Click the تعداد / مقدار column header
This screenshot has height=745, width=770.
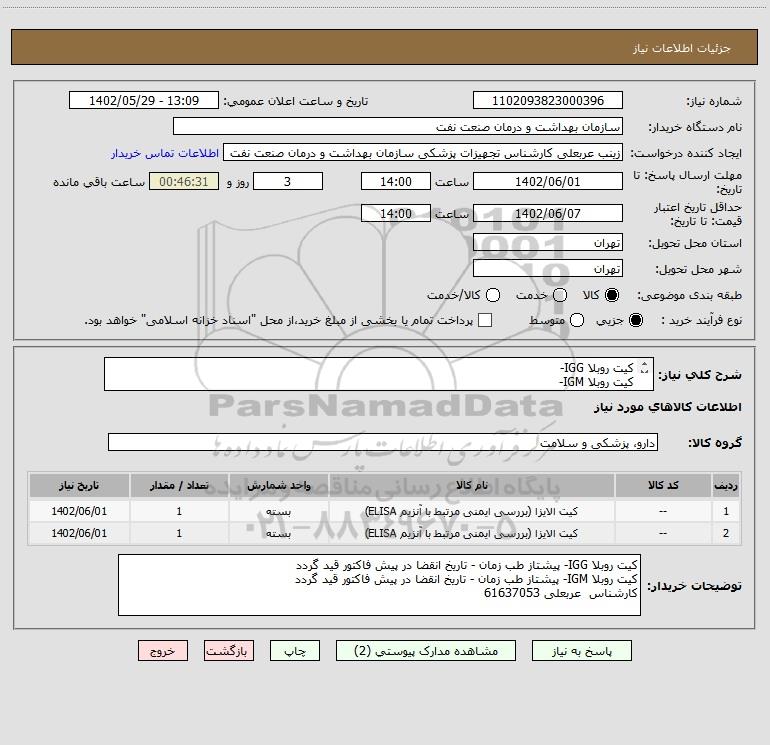[x=179, y=486]
